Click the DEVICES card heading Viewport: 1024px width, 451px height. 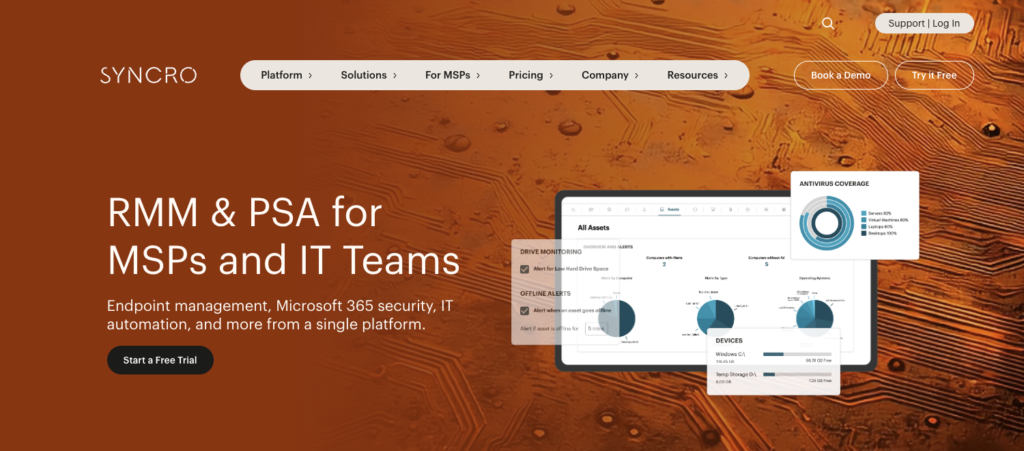click(x=729, y=341)
